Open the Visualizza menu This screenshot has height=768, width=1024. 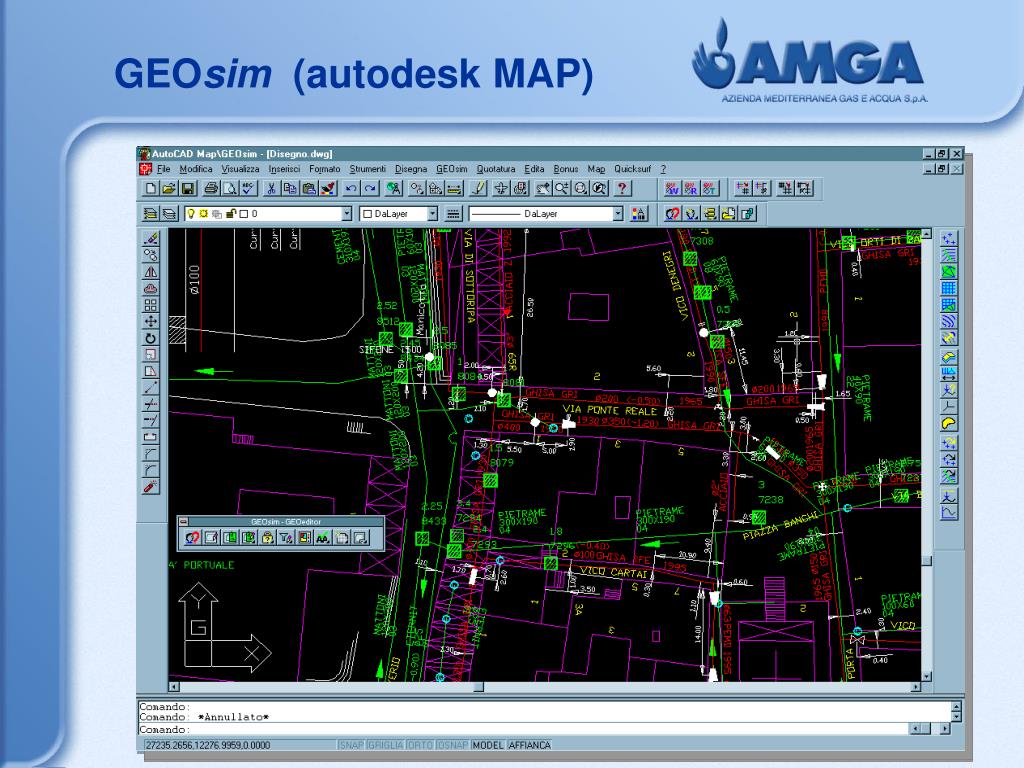point(240,169)
